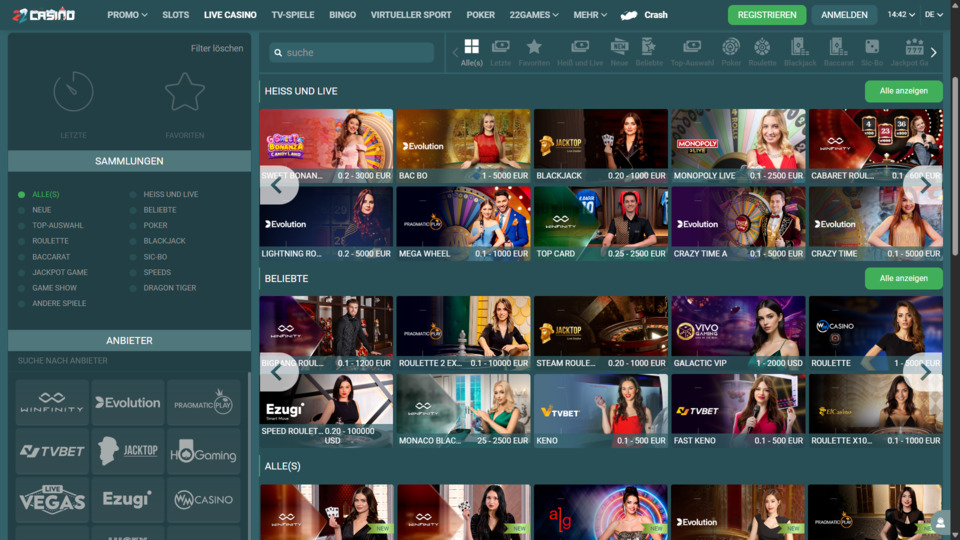Click the game search input field
960x540 pixels.
point(355,52)
